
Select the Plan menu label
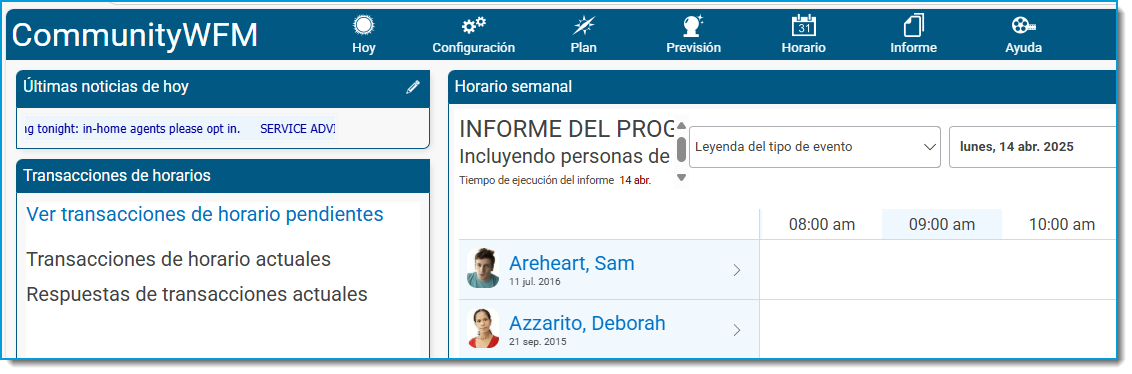click(583, 48)
